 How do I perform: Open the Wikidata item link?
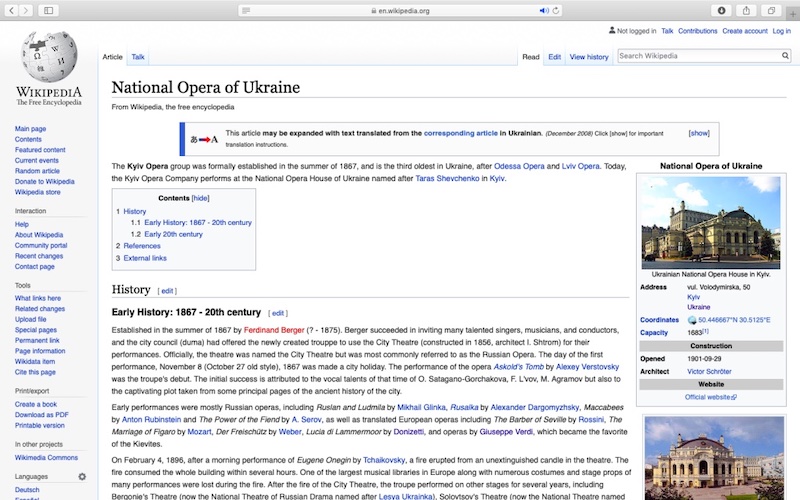(x=35, y=362)
